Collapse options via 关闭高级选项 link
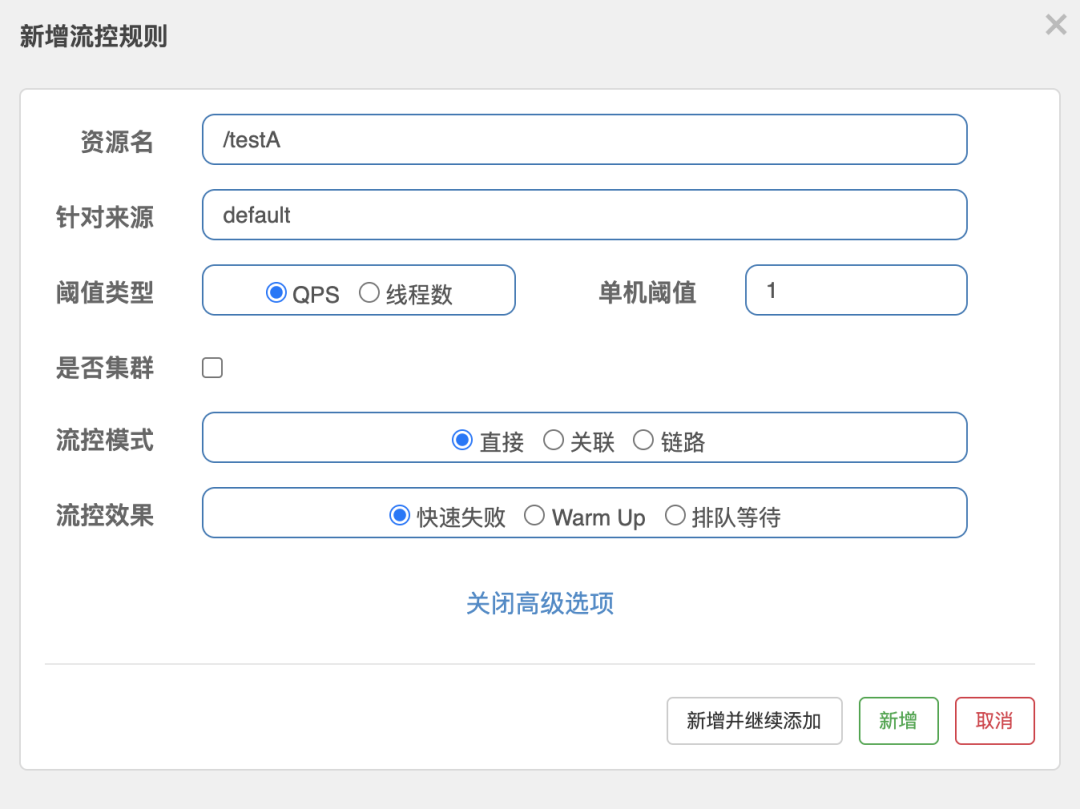The image size is (1080, 809). point(540,603)
